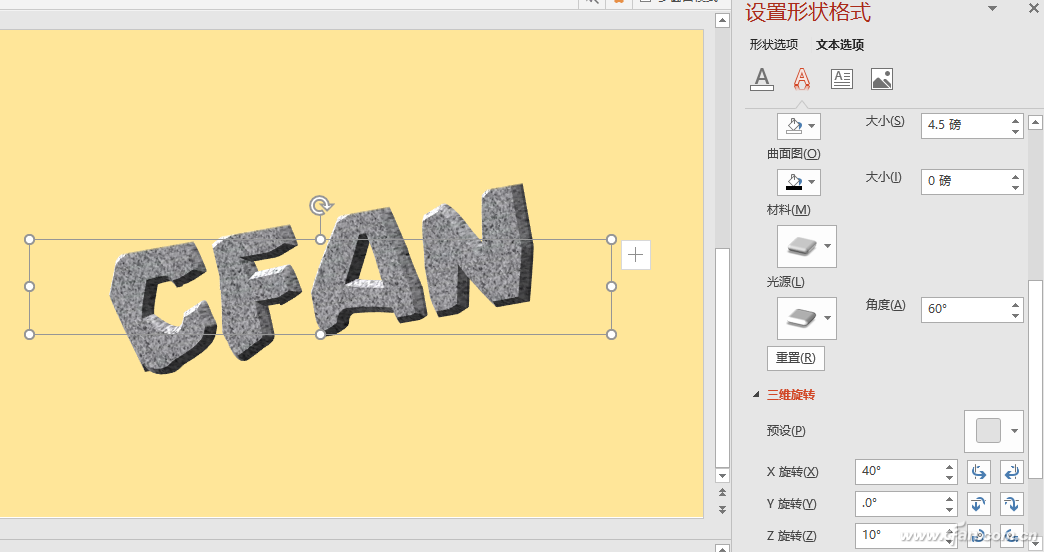
Task: Increase the 0 磅 contour size
Action: coord(1015,176)
